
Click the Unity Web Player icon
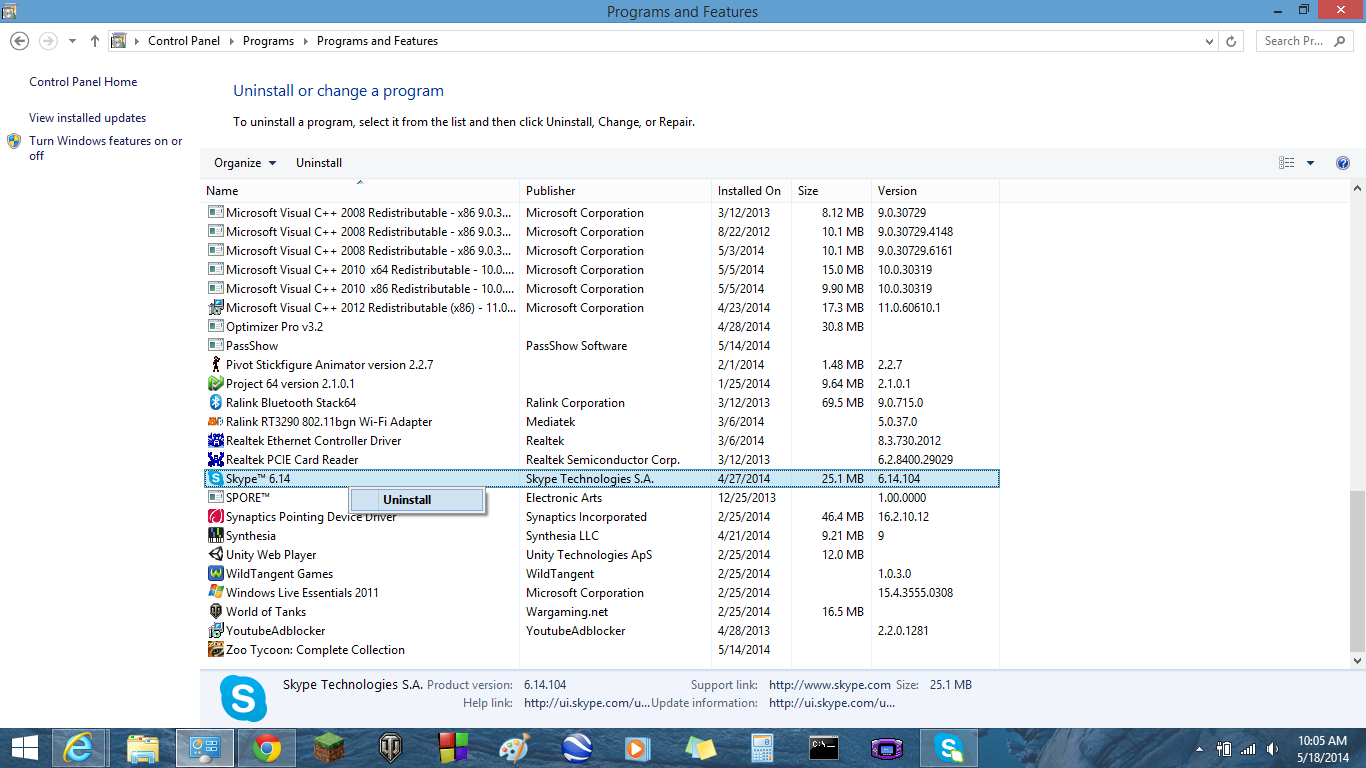coord(216,555)
